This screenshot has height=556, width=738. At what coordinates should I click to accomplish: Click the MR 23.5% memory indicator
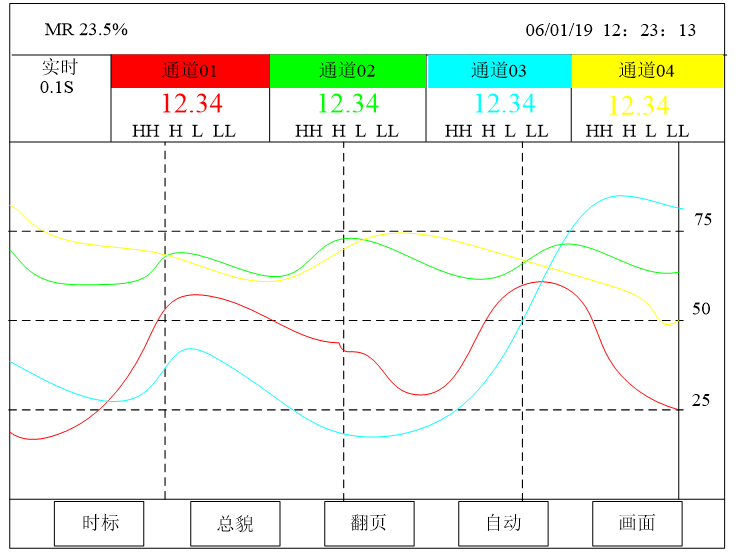[86, 30]
